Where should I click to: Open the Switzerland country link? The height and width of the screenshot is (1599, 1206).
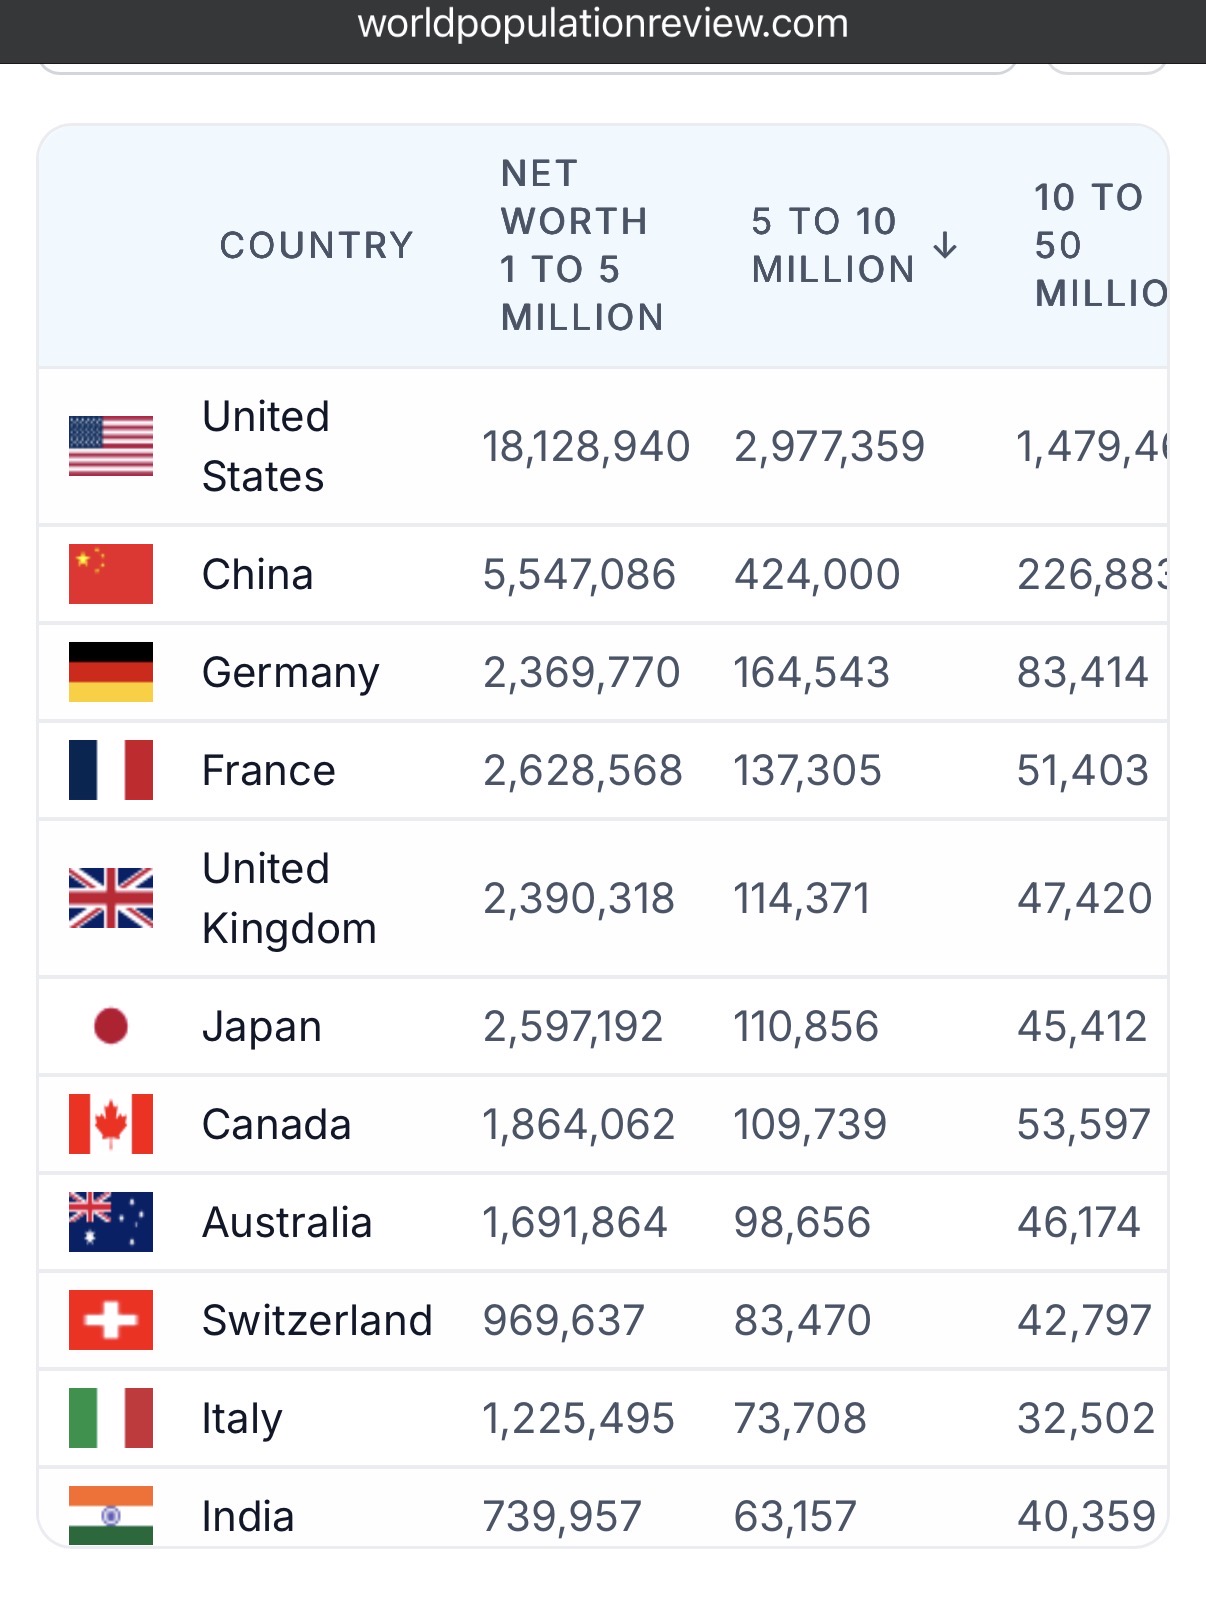pos(317,1320)
